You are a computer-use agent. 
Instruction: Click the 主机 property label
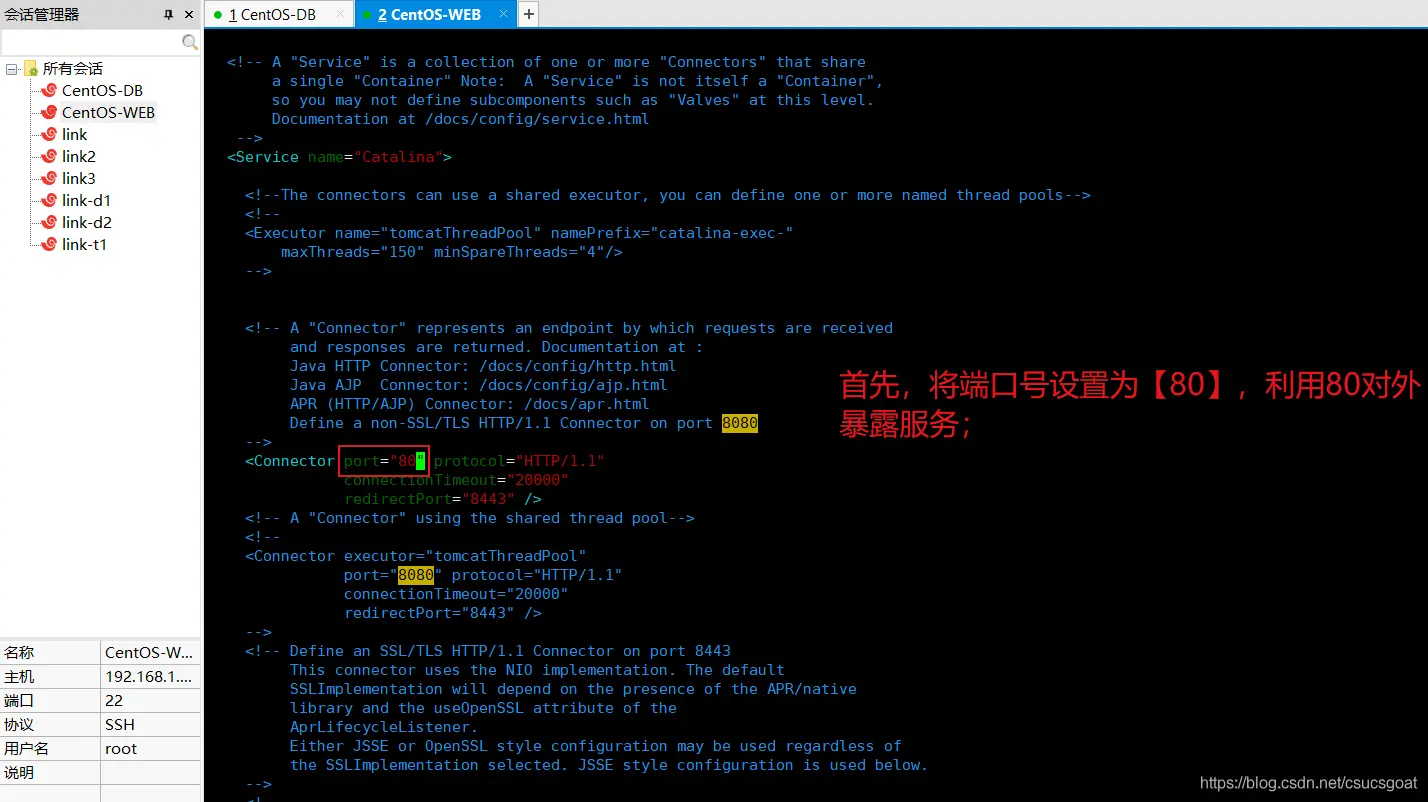[x=19, y=676]
